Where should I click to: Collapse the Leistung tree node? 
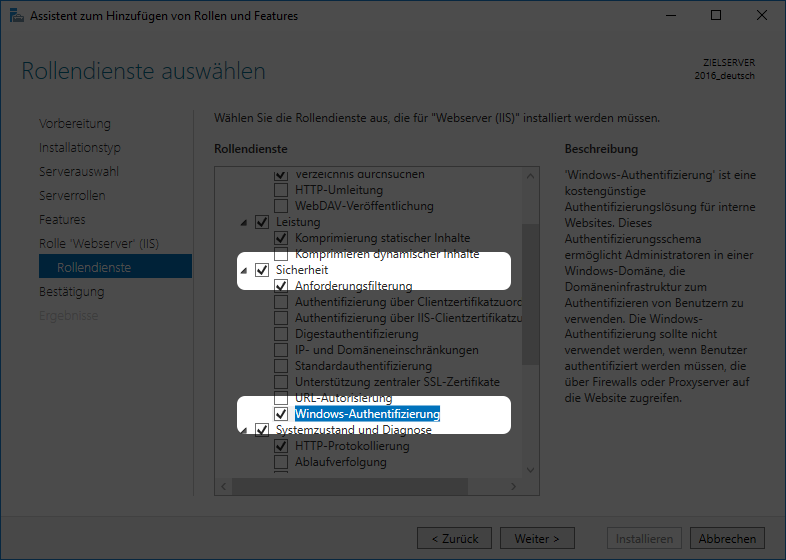pos(243,222)
